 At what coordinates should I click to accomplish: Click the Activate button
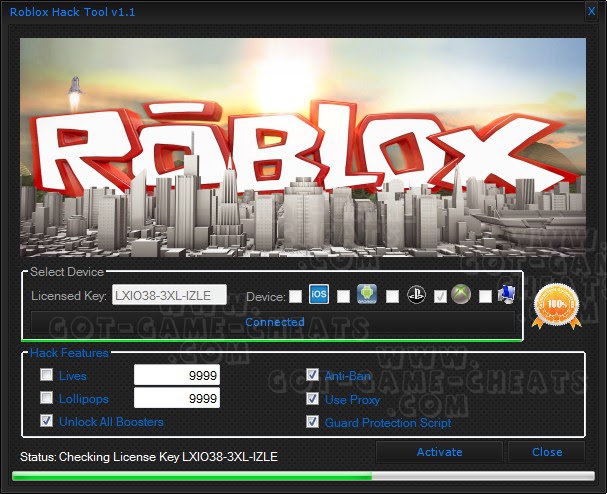pos(439,452)
